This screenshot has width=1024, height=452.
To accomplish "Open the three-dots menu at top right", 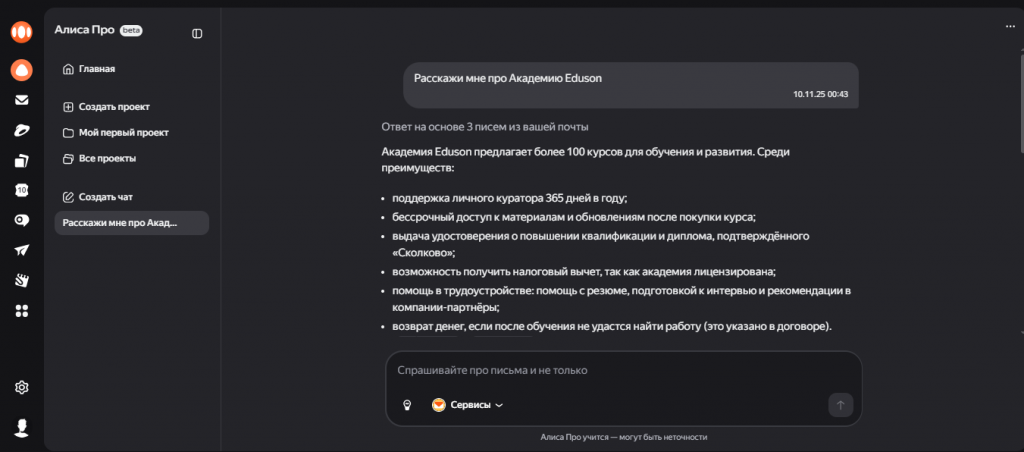I will pyautogui.click(x=1010, y=27).
